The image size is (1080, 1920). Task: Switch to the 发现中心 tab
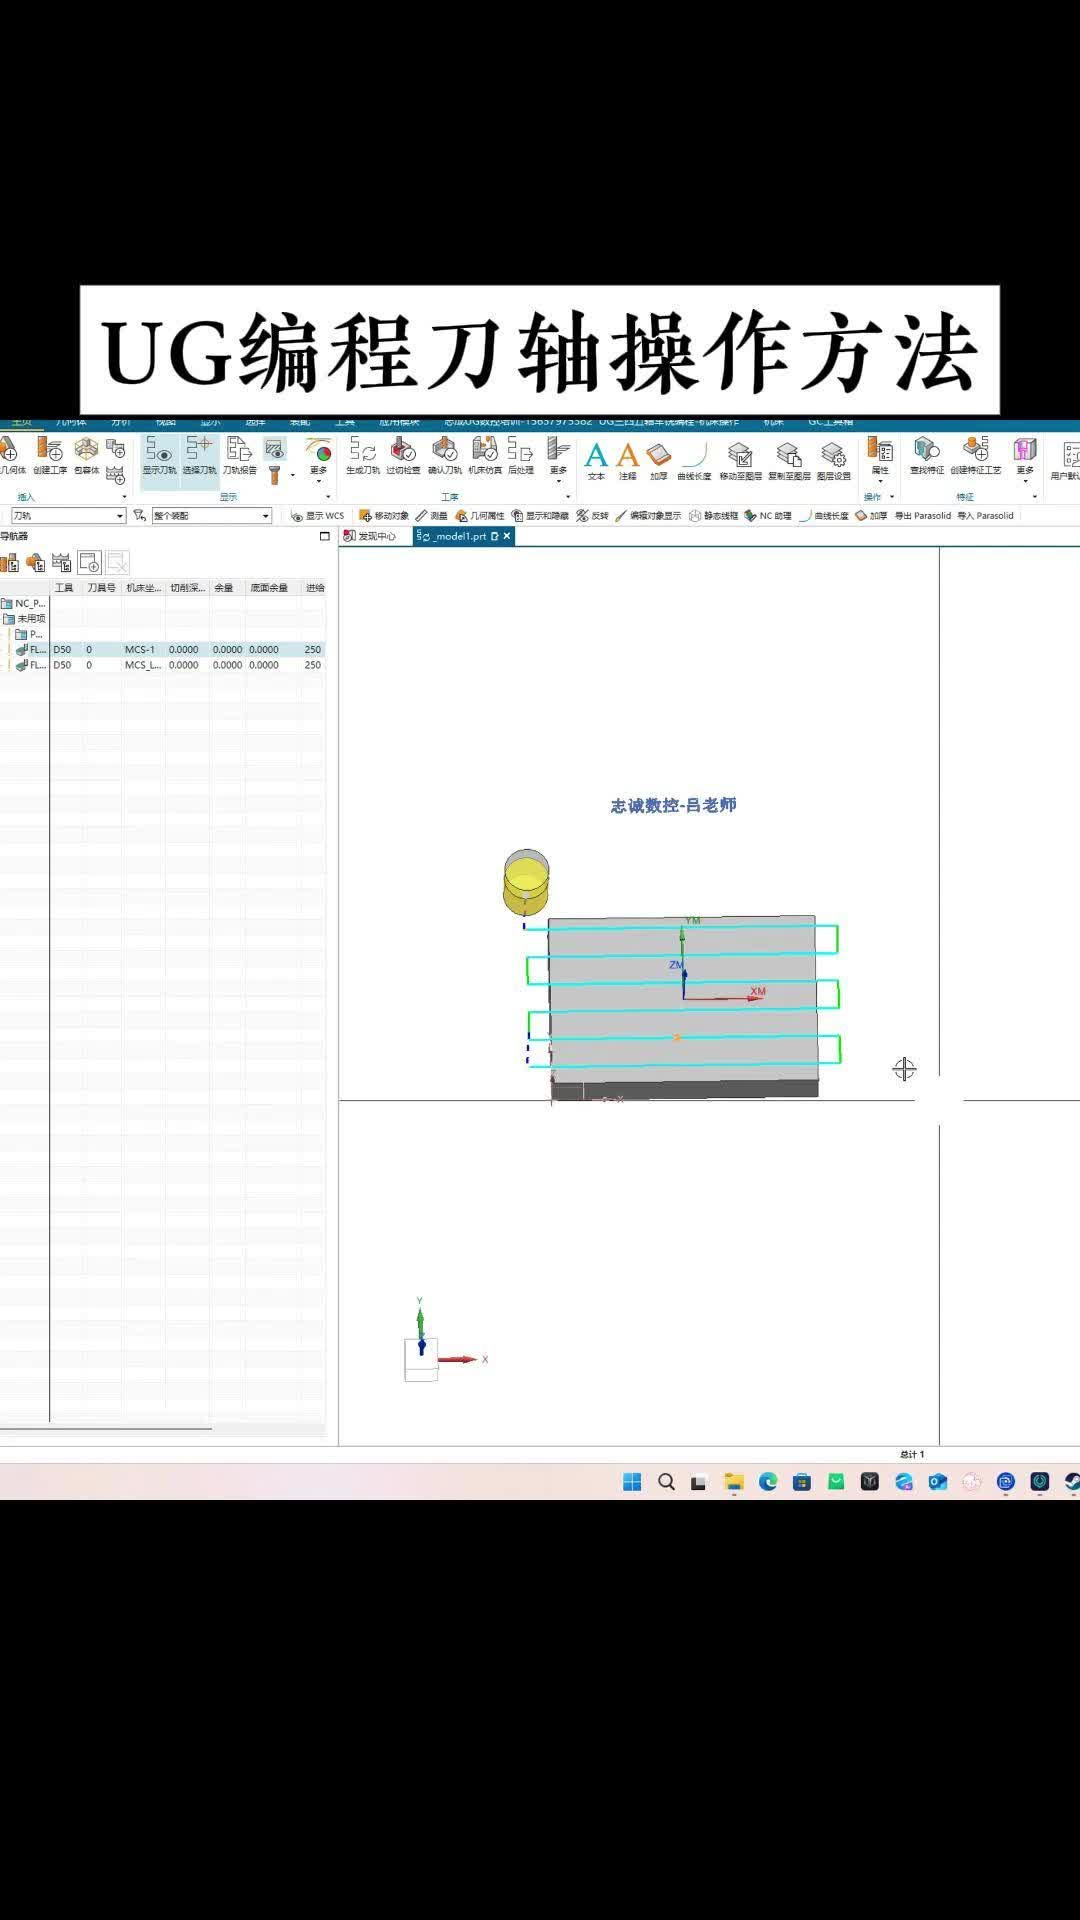[x=370, y=536]
